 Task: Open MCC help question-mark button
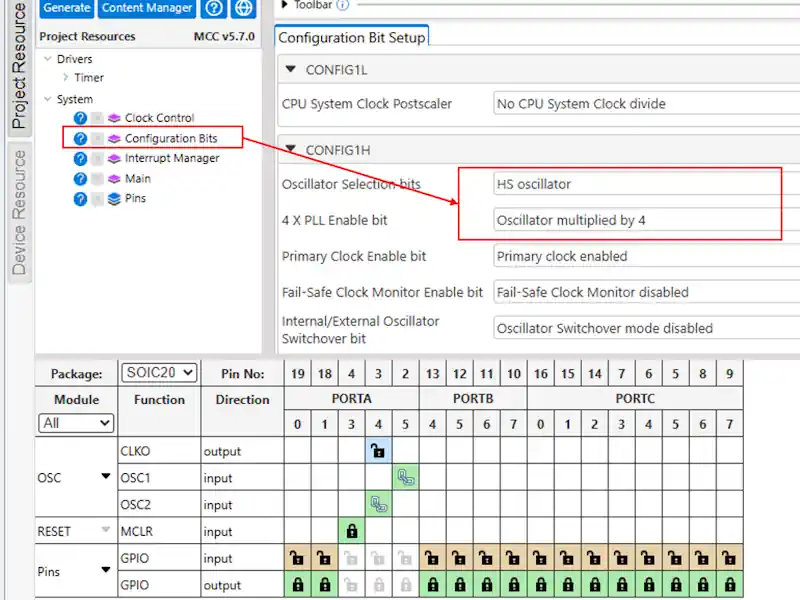coord(214,8)
